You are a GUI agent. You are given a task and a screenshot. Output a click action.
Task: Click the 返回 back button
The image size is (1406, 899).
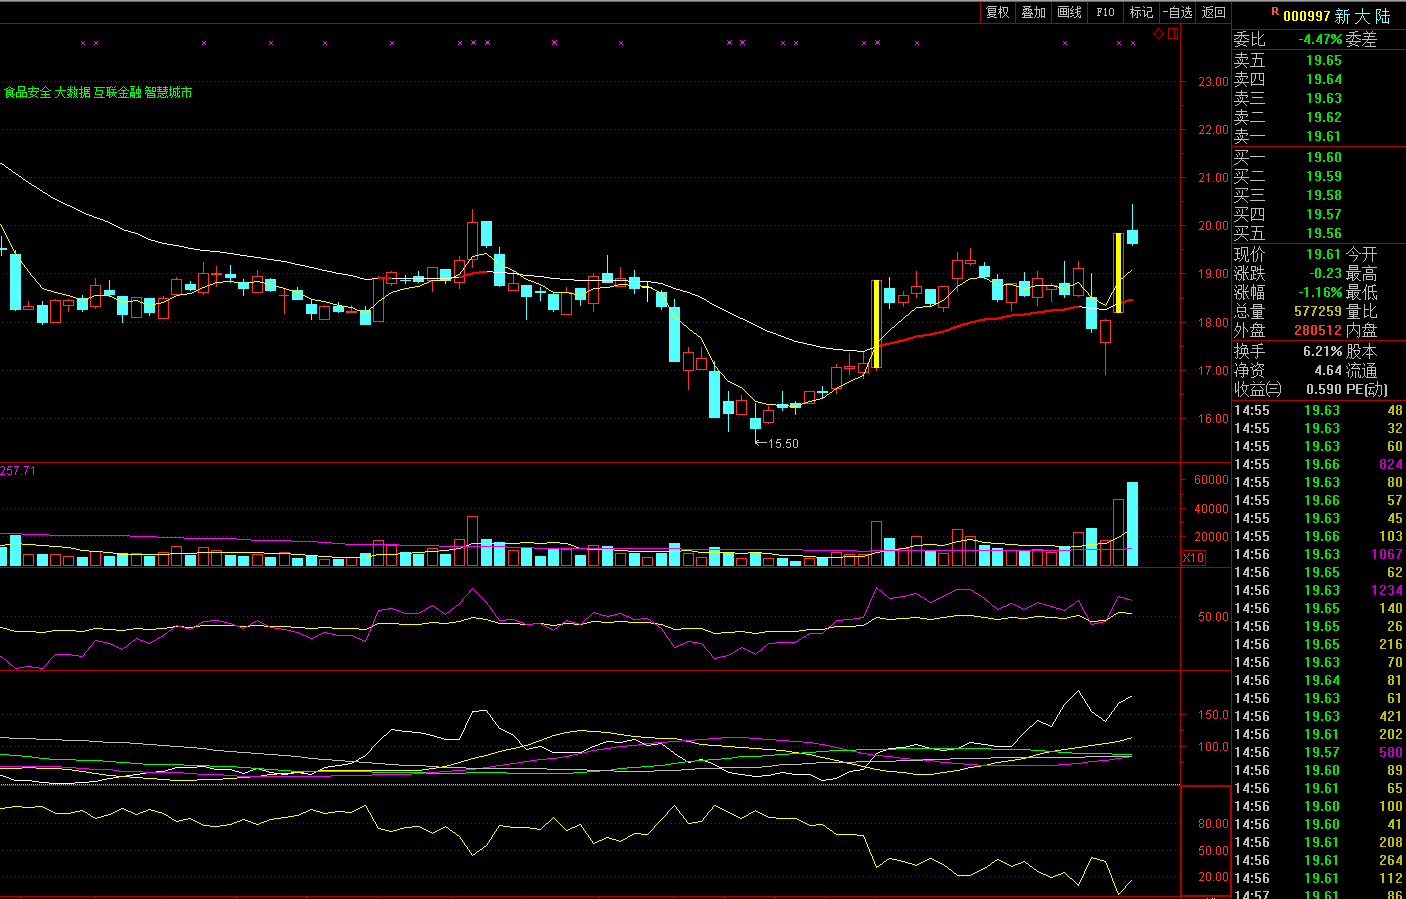tap(1213, 12)
